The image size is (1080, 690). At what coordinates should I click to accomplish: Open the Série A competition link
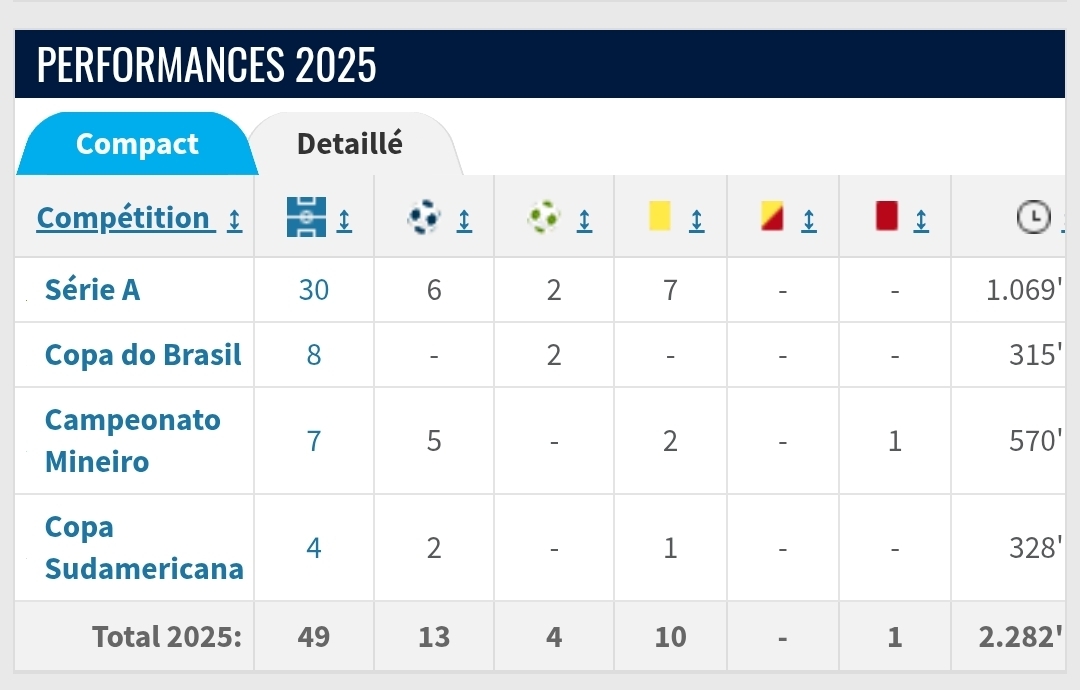[92, 290]
